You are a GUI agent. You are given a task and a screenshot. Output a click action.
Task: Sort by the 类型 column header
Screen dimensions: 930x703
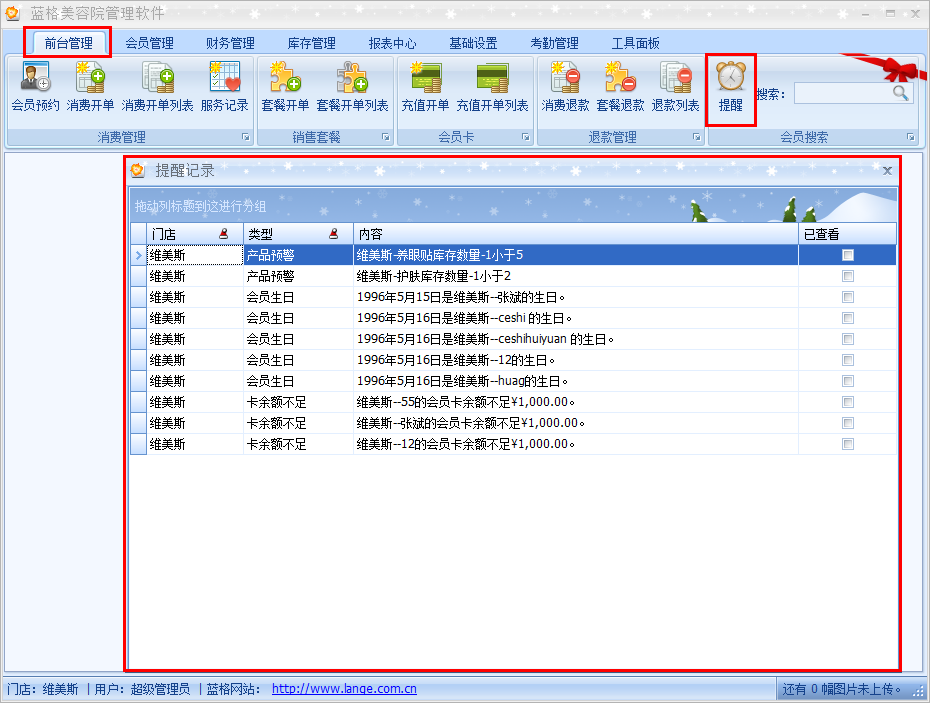298,234
